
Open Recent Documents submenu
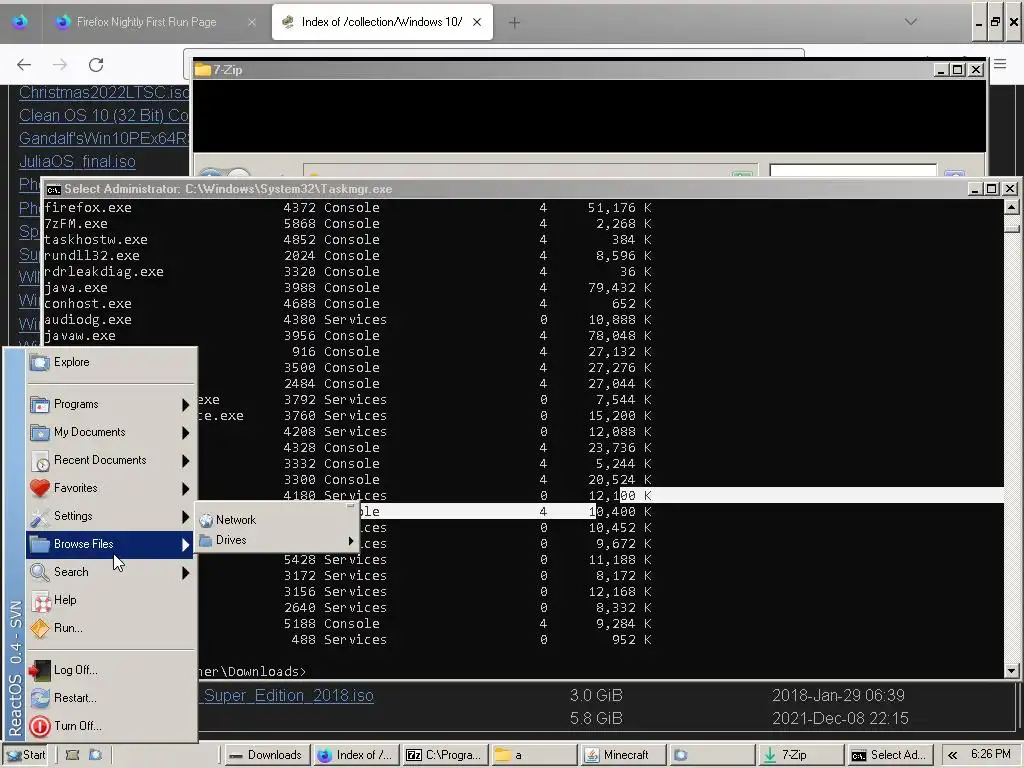[111, 460]
